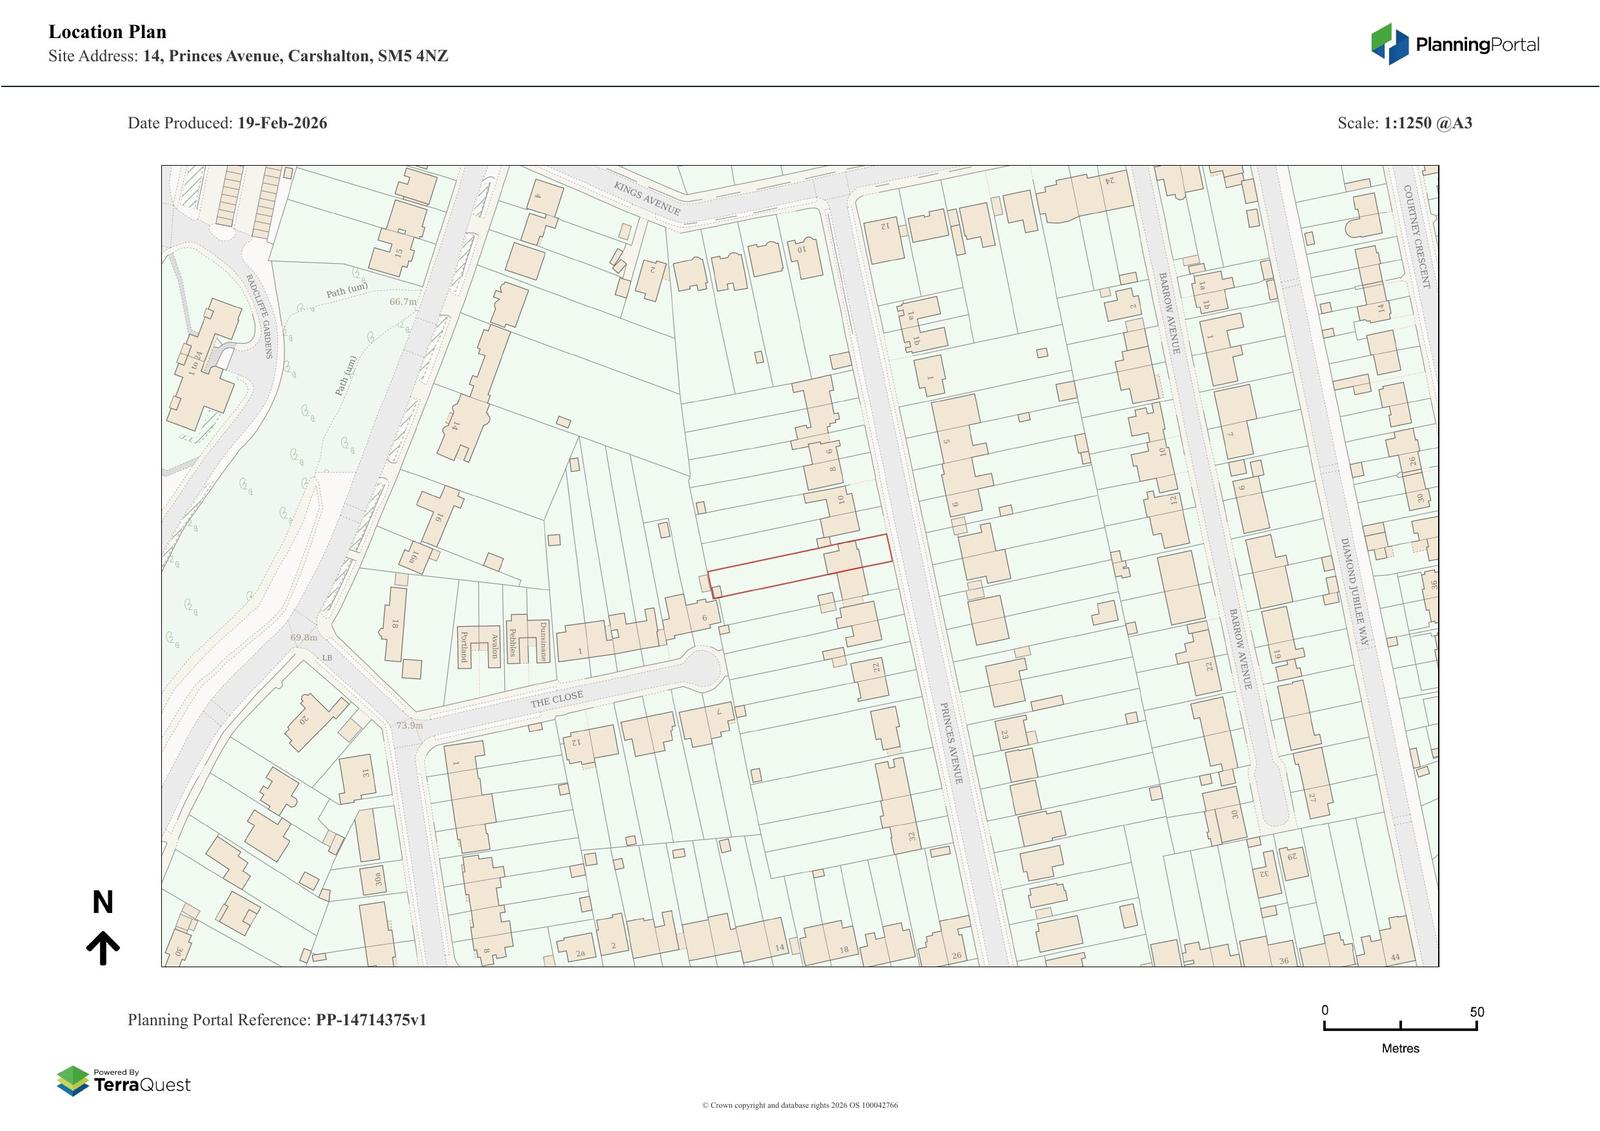
Task: Click the north arrow symbol
Action: (102, 947)
